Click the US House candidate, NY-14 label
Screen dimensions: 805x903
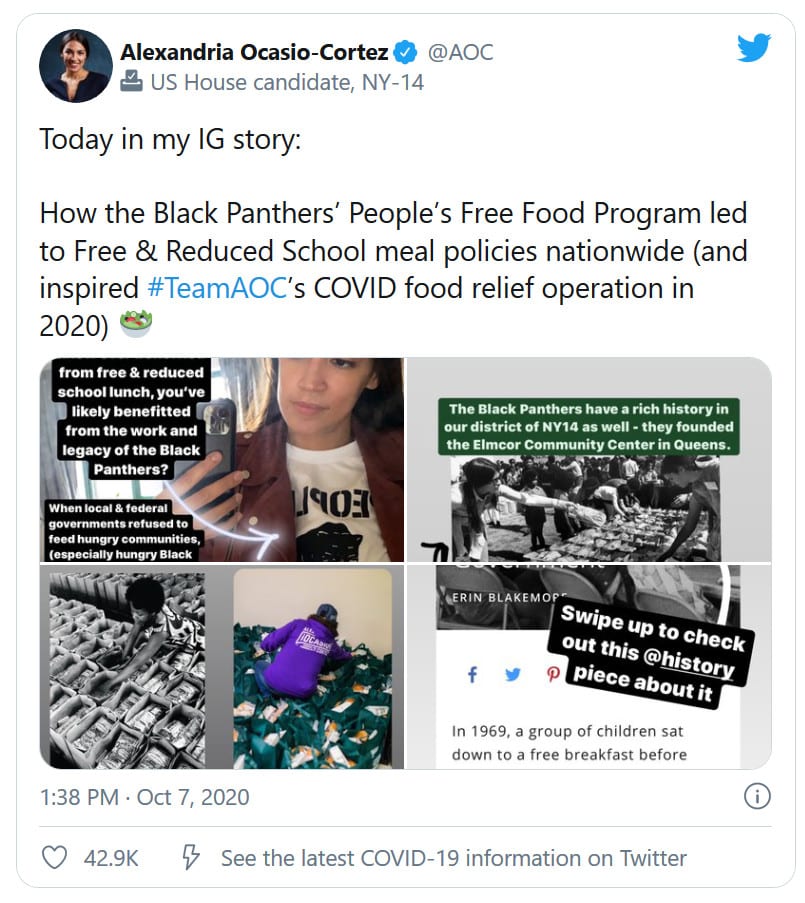[286, 82]
